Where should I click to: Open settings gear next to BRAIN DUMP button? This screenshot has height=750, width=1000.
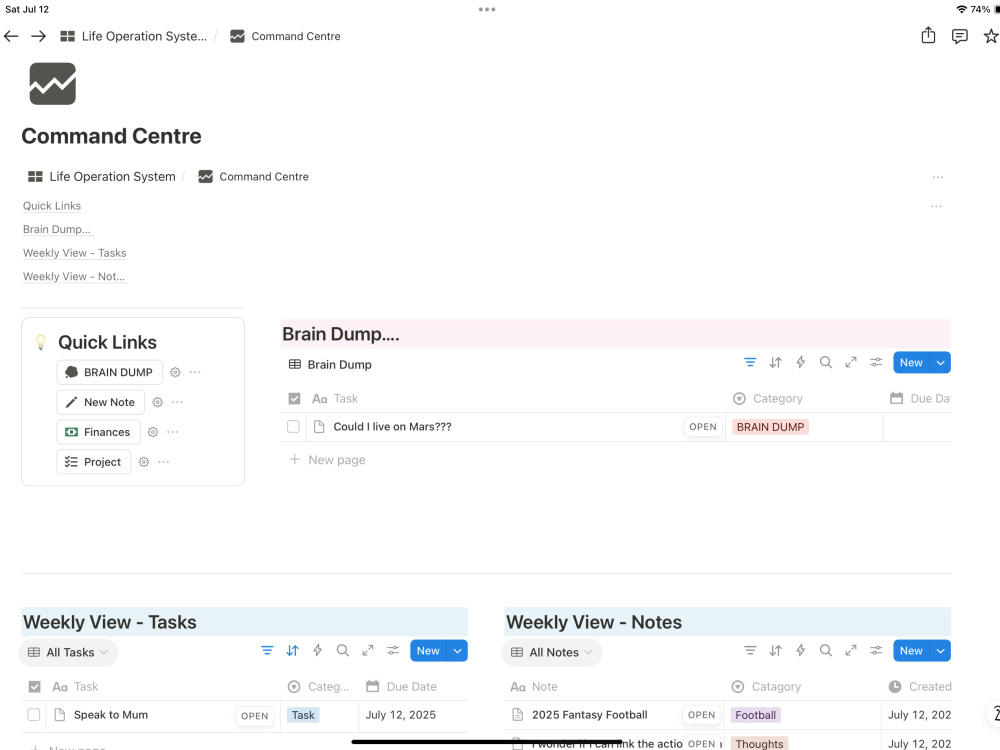[x=175, y=372]
